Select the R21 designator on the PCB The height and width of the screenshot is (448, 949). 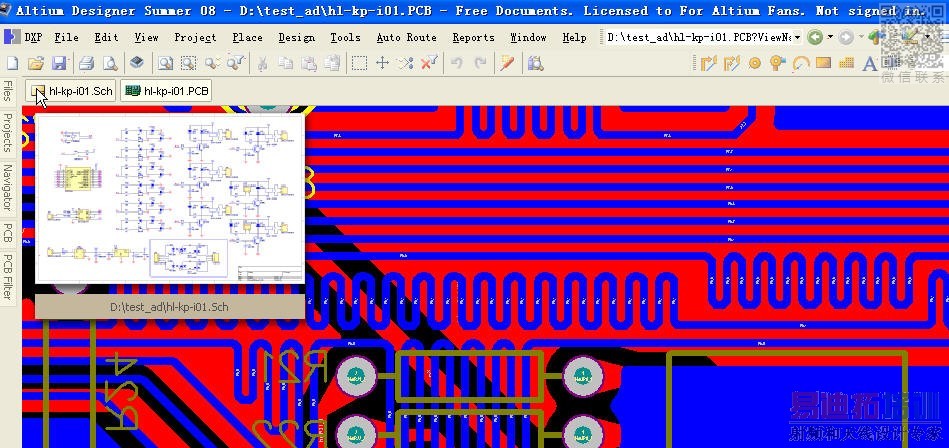click(296, 366)
